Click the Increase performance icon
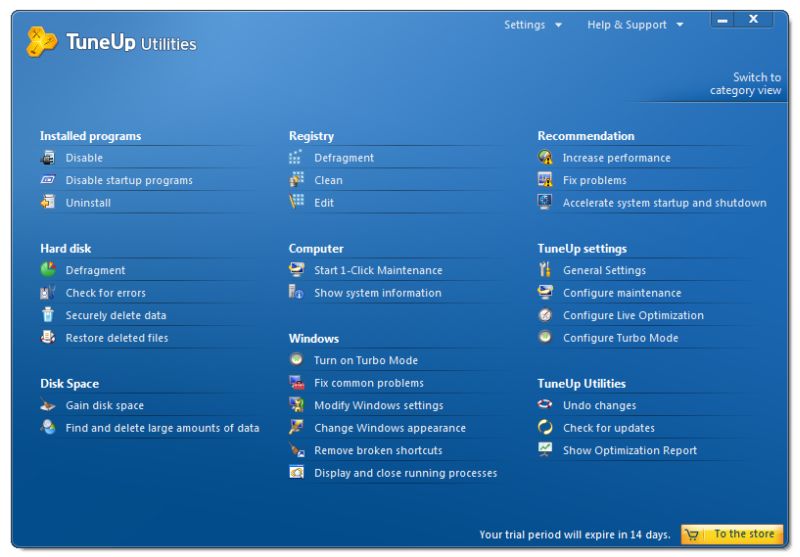Viewport: 800px width, 557px height. (545, 157)
